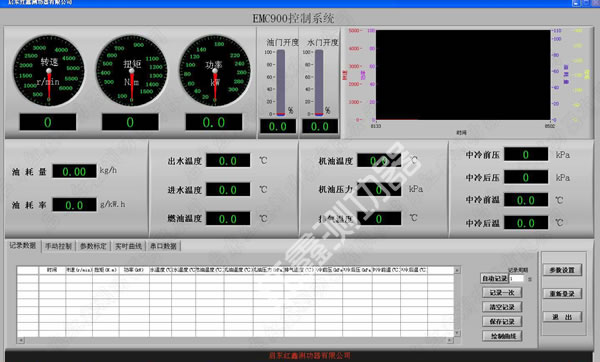Viewport: 600px width, 362px height.
Task: Select the 串口数据 tab
Action: point(163,246)
